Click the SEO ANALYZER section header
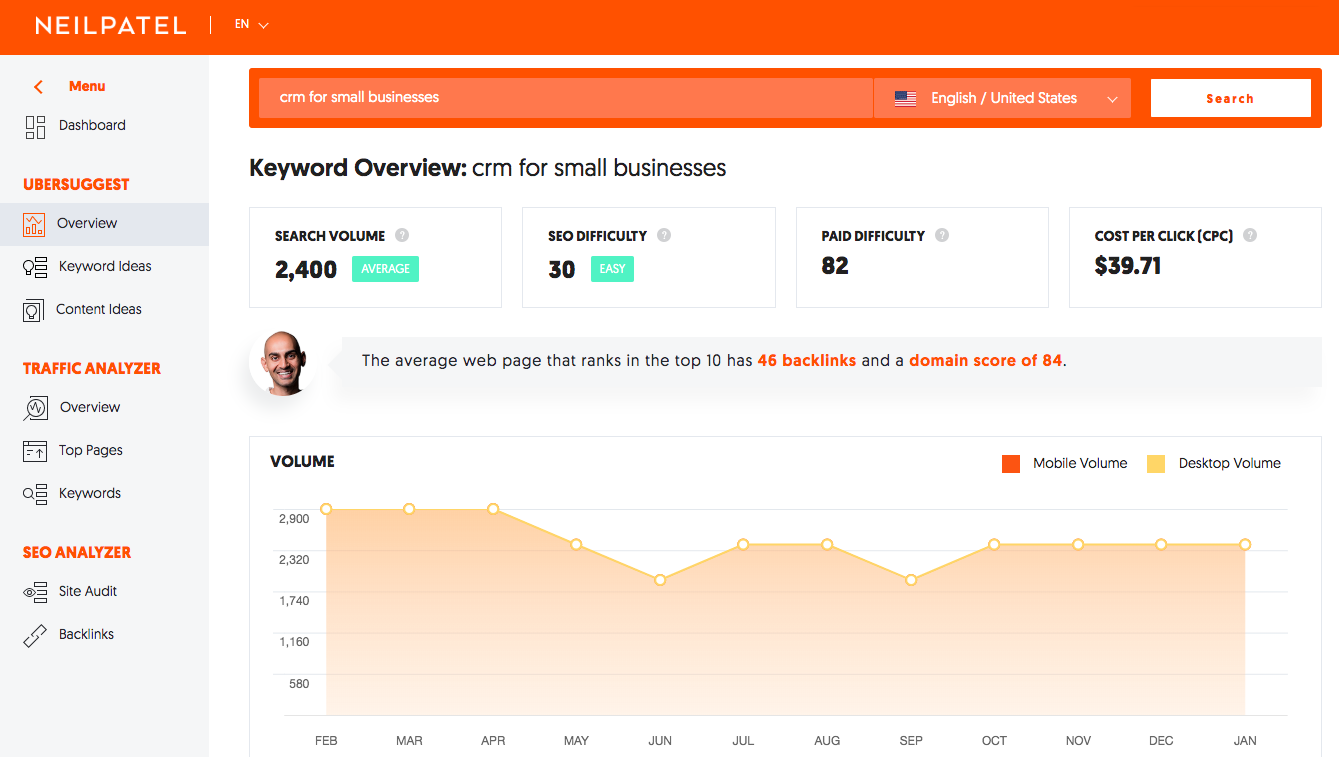 coord(77,553)
